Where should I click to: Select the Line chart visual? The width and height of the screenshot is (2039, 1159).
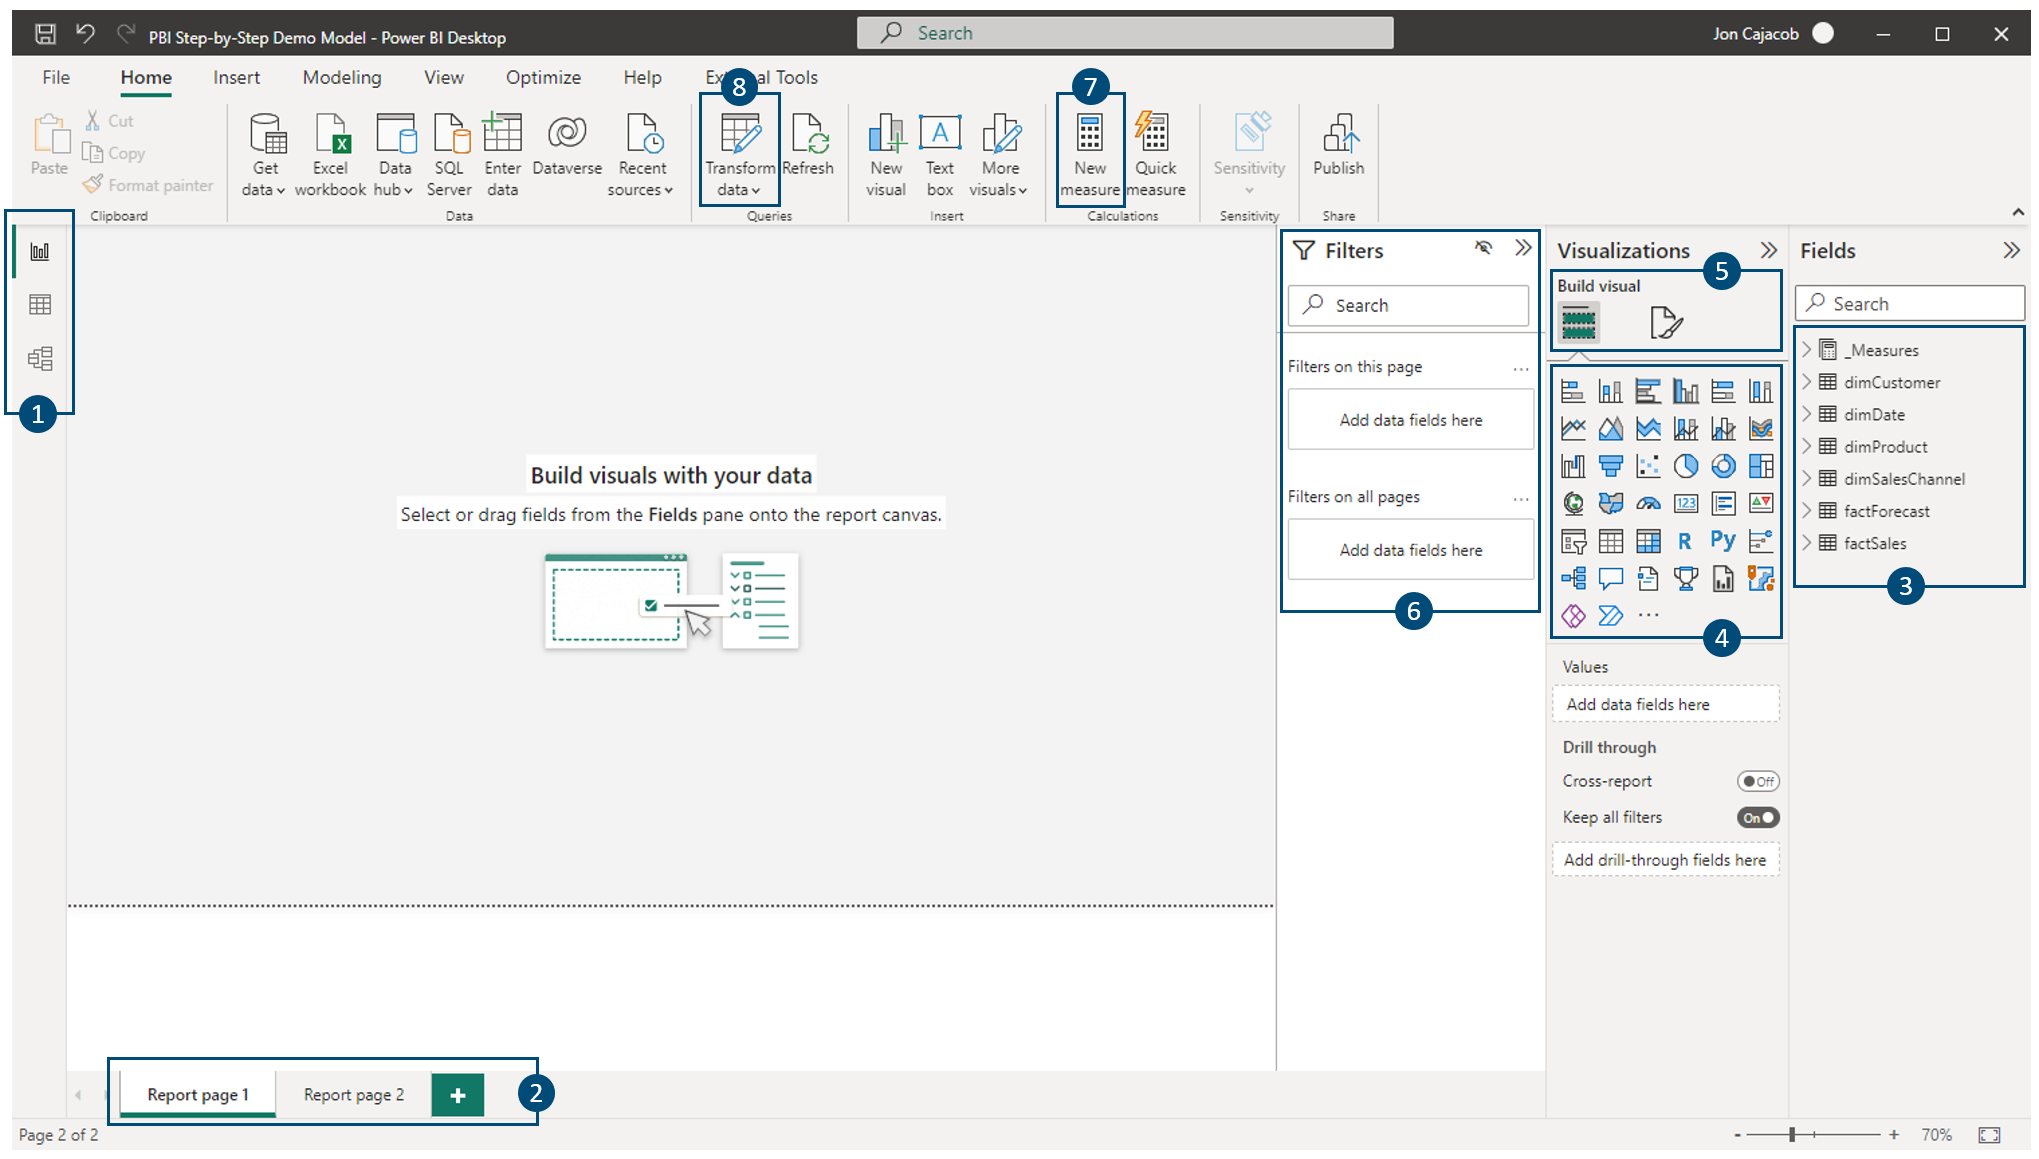pyautogui.click(x=1573, y=429)
